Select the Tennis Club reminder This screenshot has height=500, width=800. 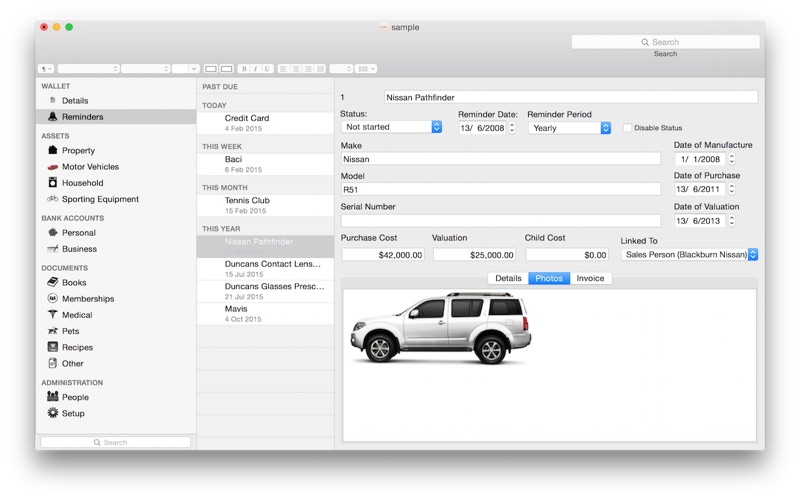coord(265,206)
